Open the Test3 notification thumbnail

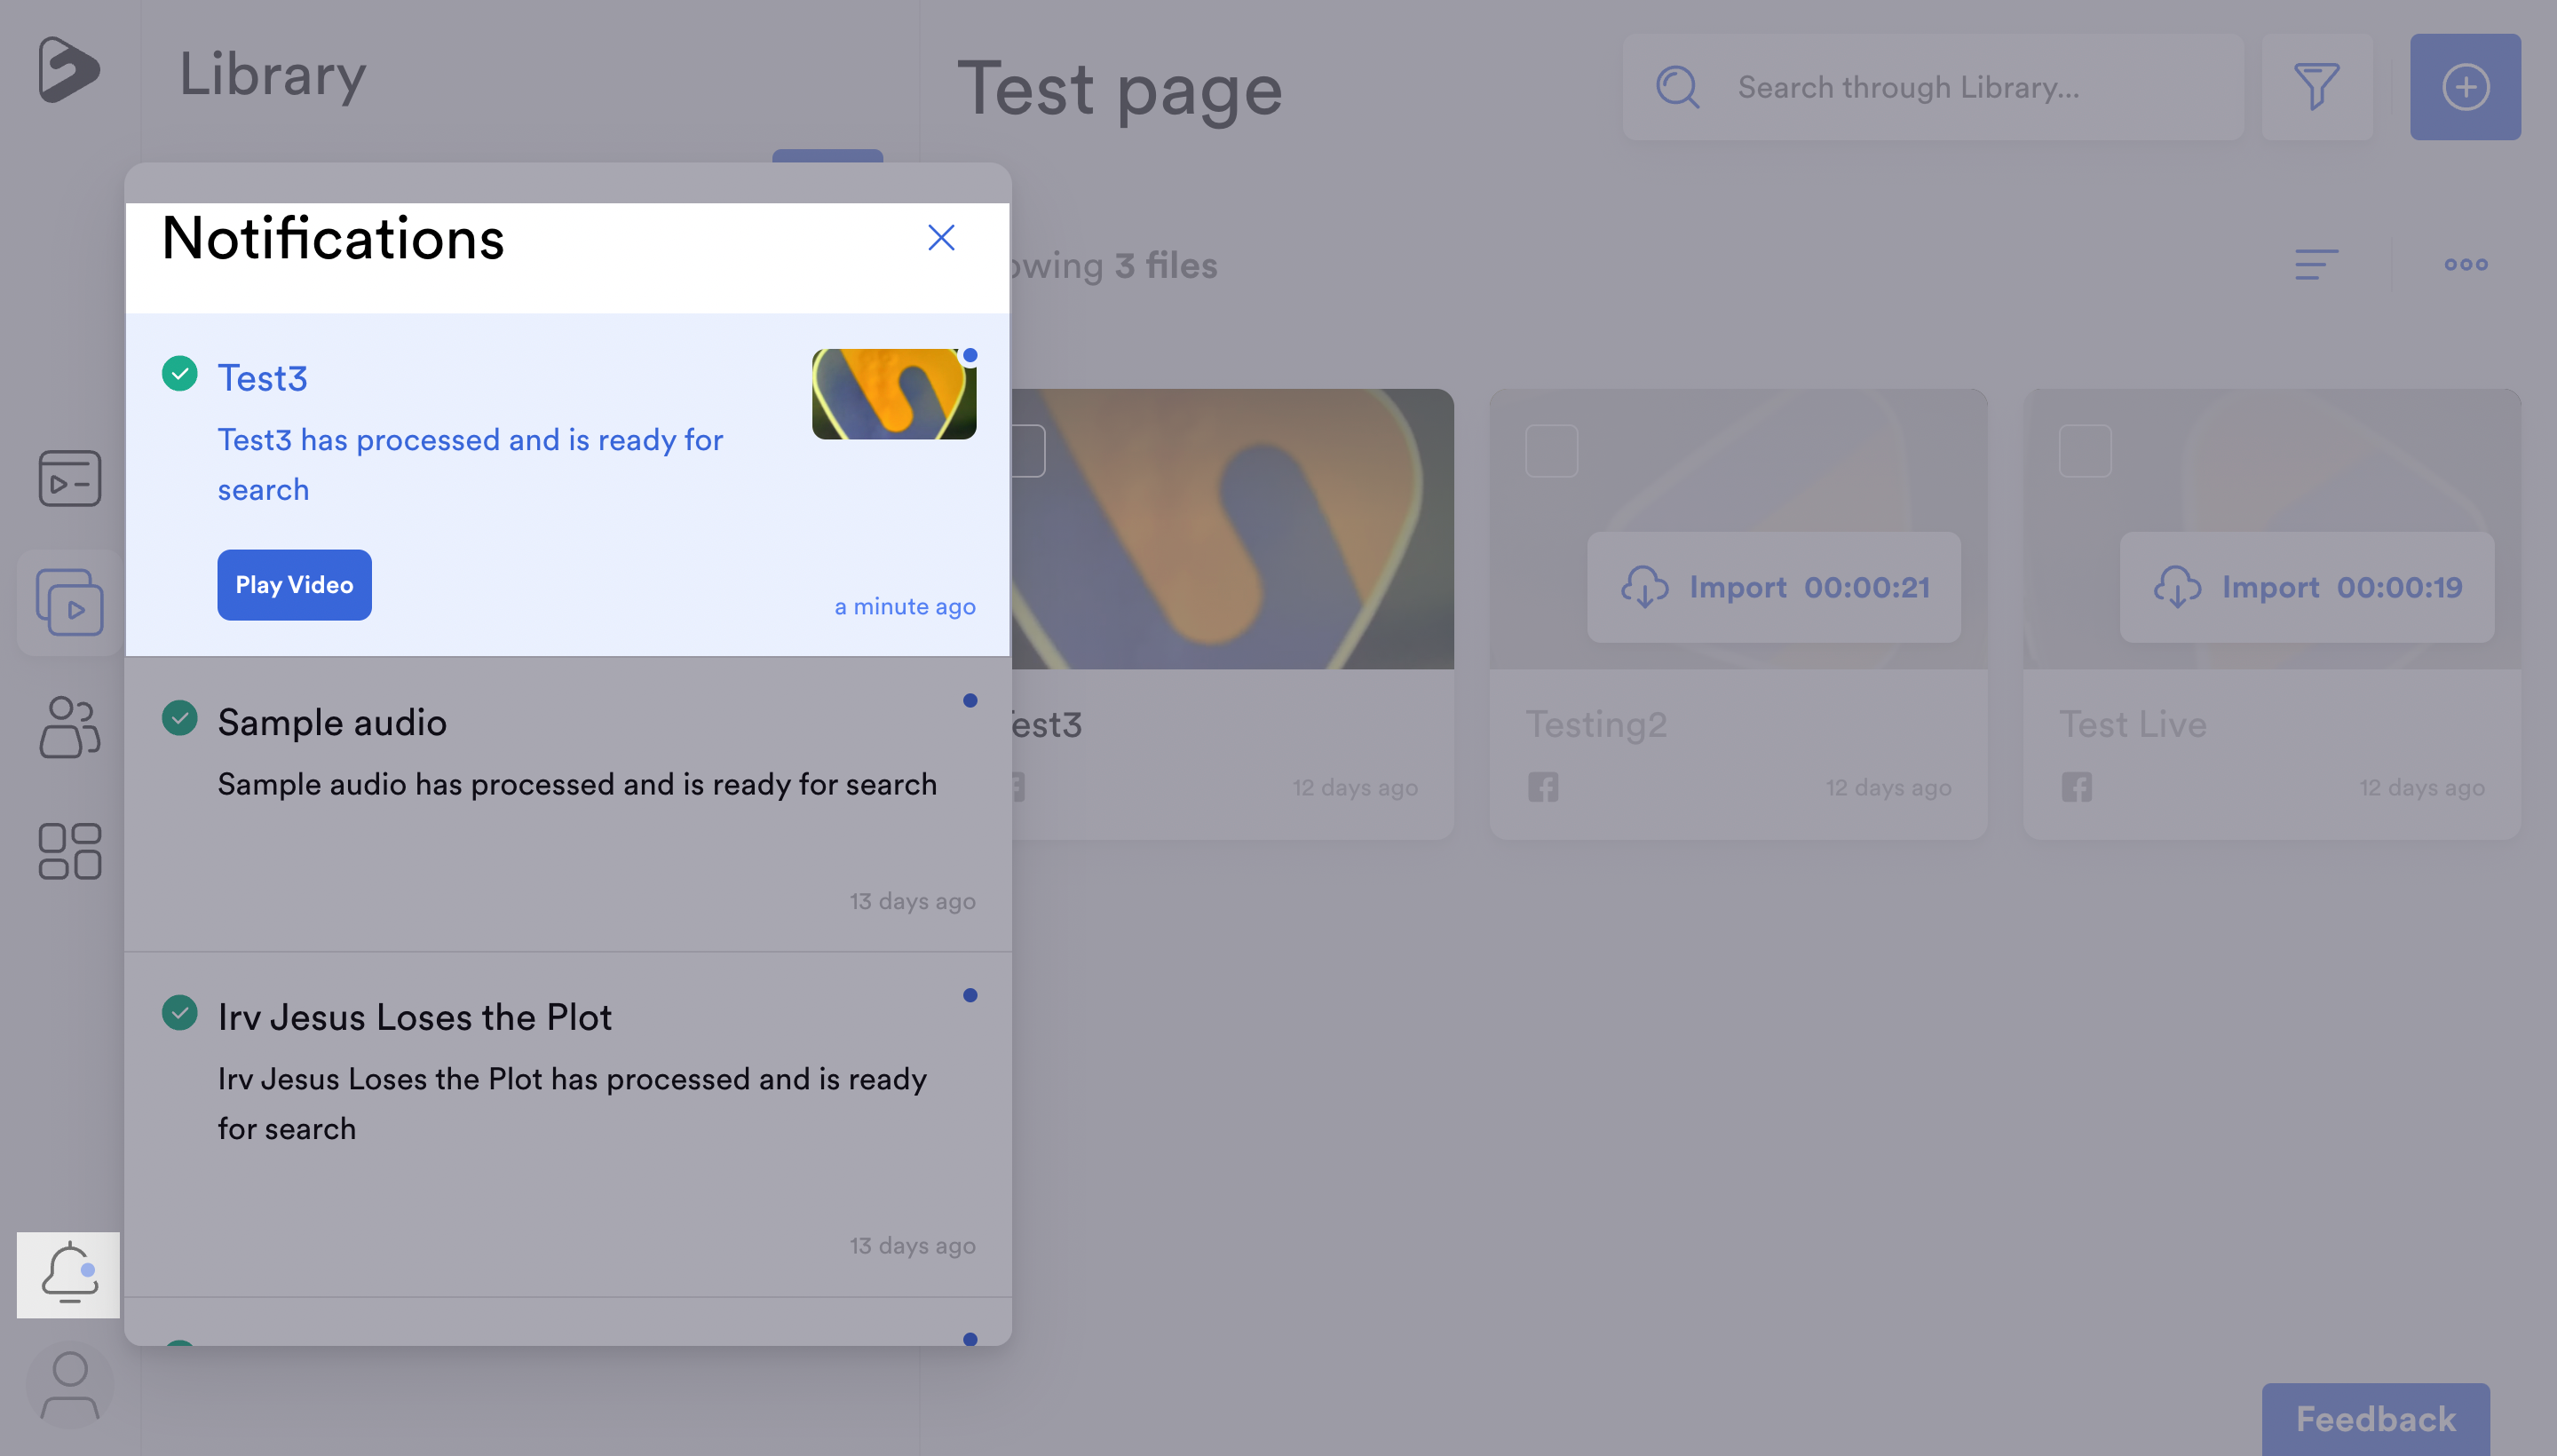click(x=894, y=394)
